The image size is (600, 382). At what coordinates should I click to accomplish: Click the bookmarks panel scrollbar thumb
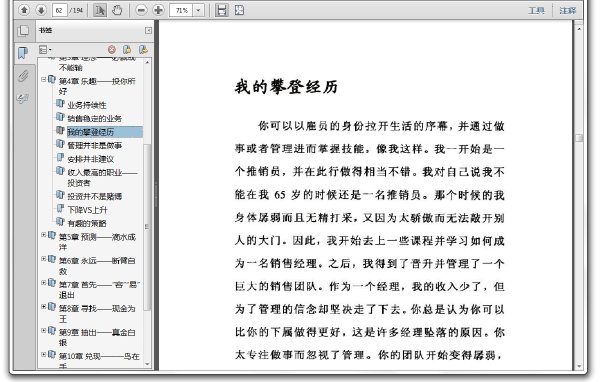(x=147, y=227)
